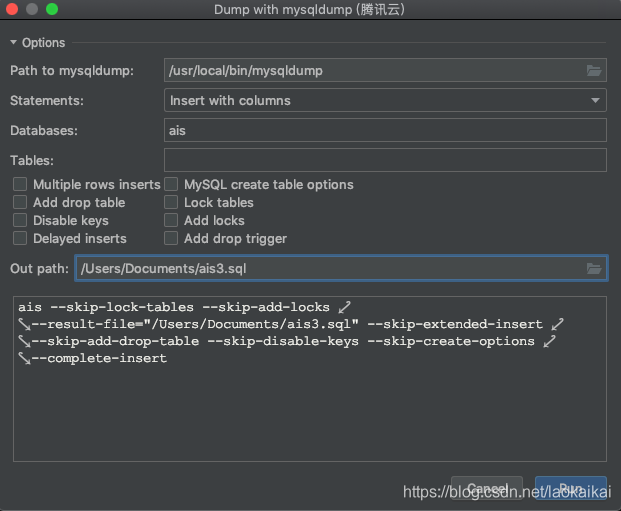Check Add drop trigger option

coord(171,239)
